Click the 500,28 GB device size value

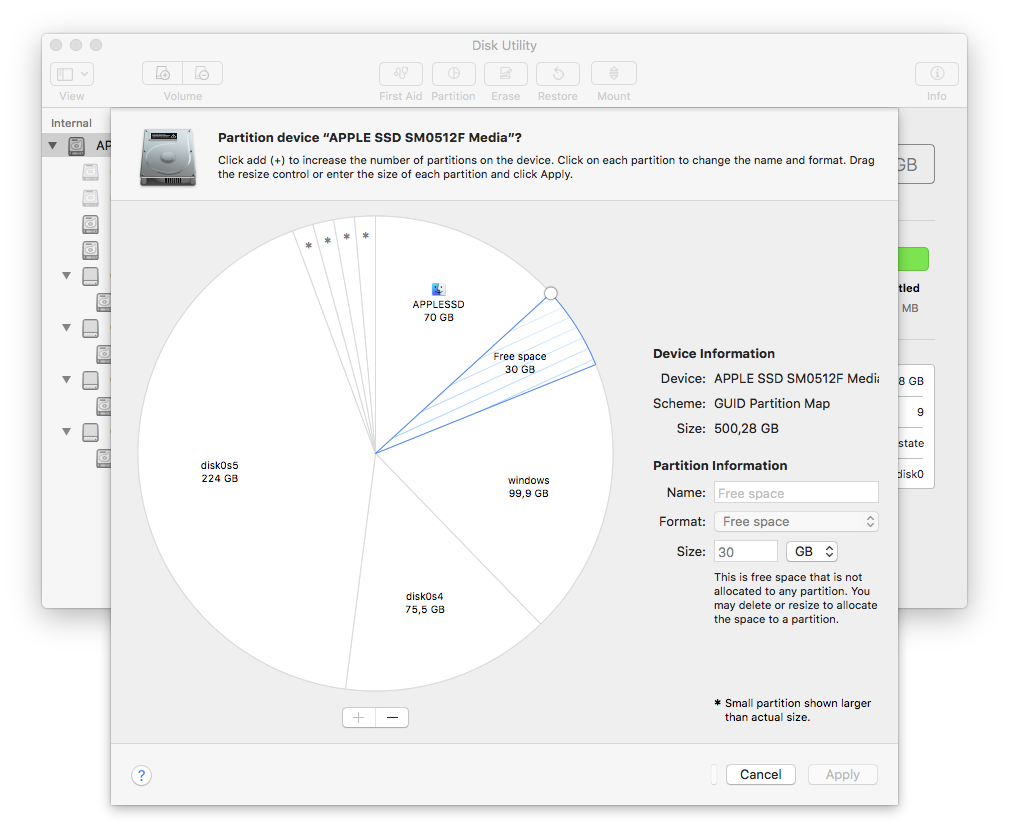click(746, 428)
